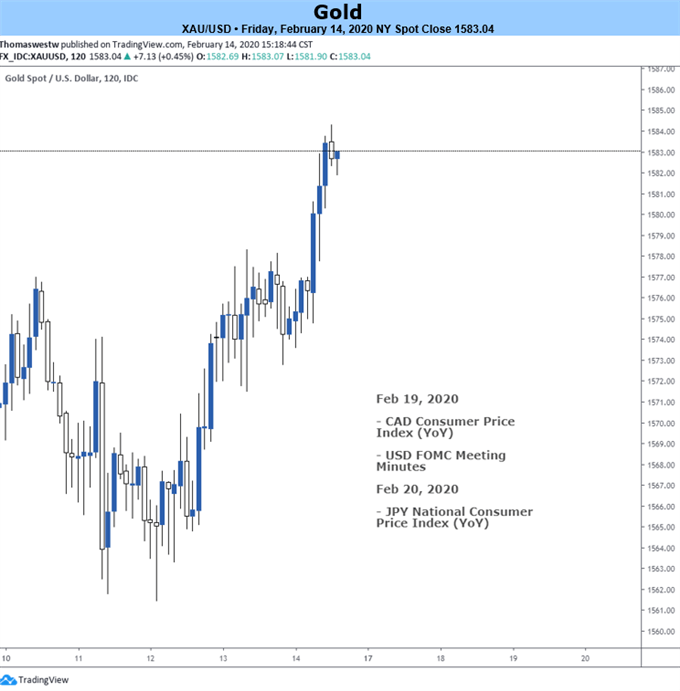Click date label '19' on time axis
Viewport: 680px width, 691px height.
click(x=513, y=658)
